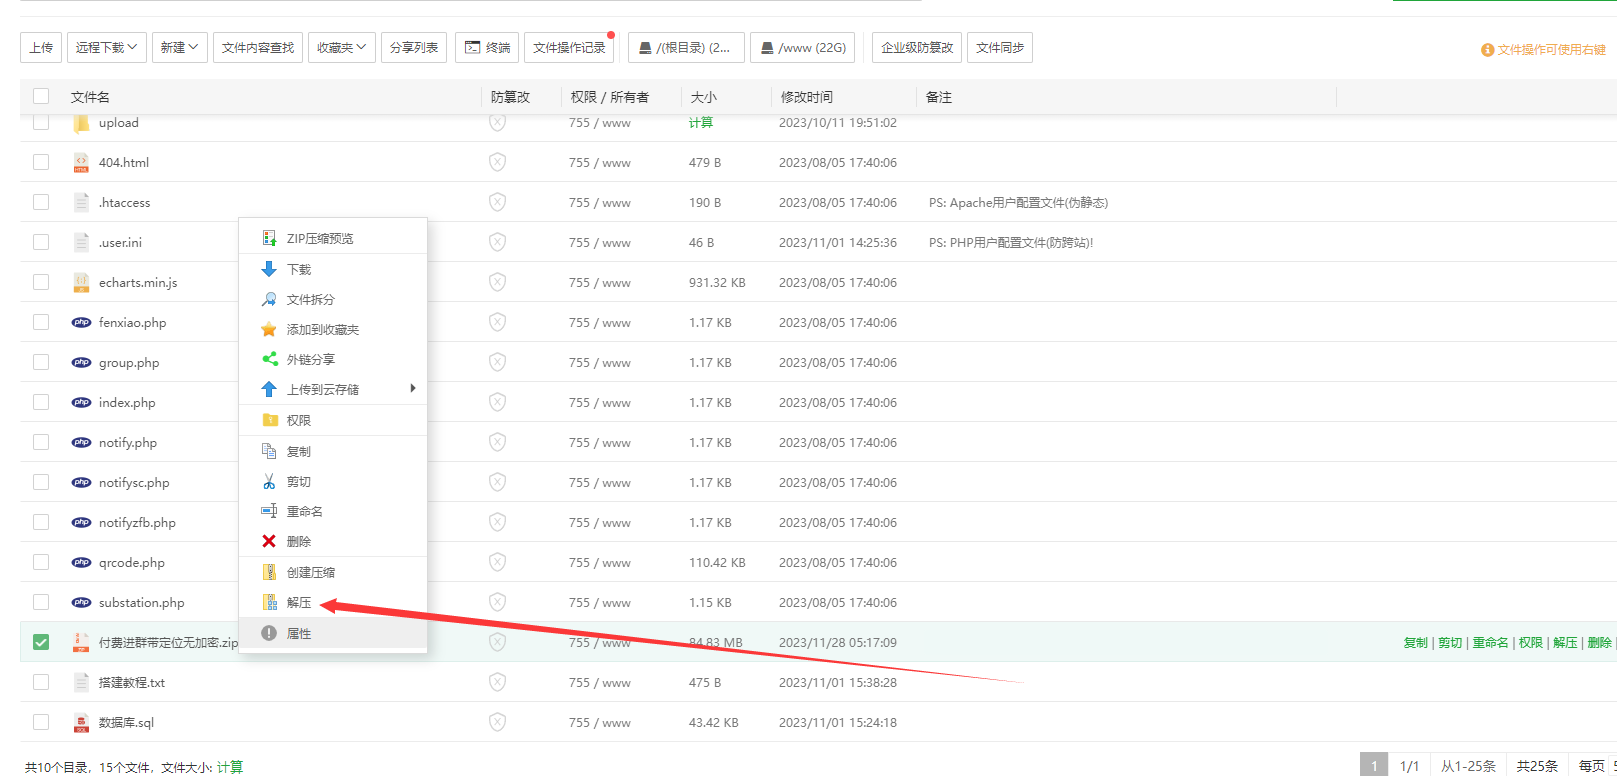Click the 文件内容查找 button
Viewport: 1617px width, 776px height.
tap(258, 47)
